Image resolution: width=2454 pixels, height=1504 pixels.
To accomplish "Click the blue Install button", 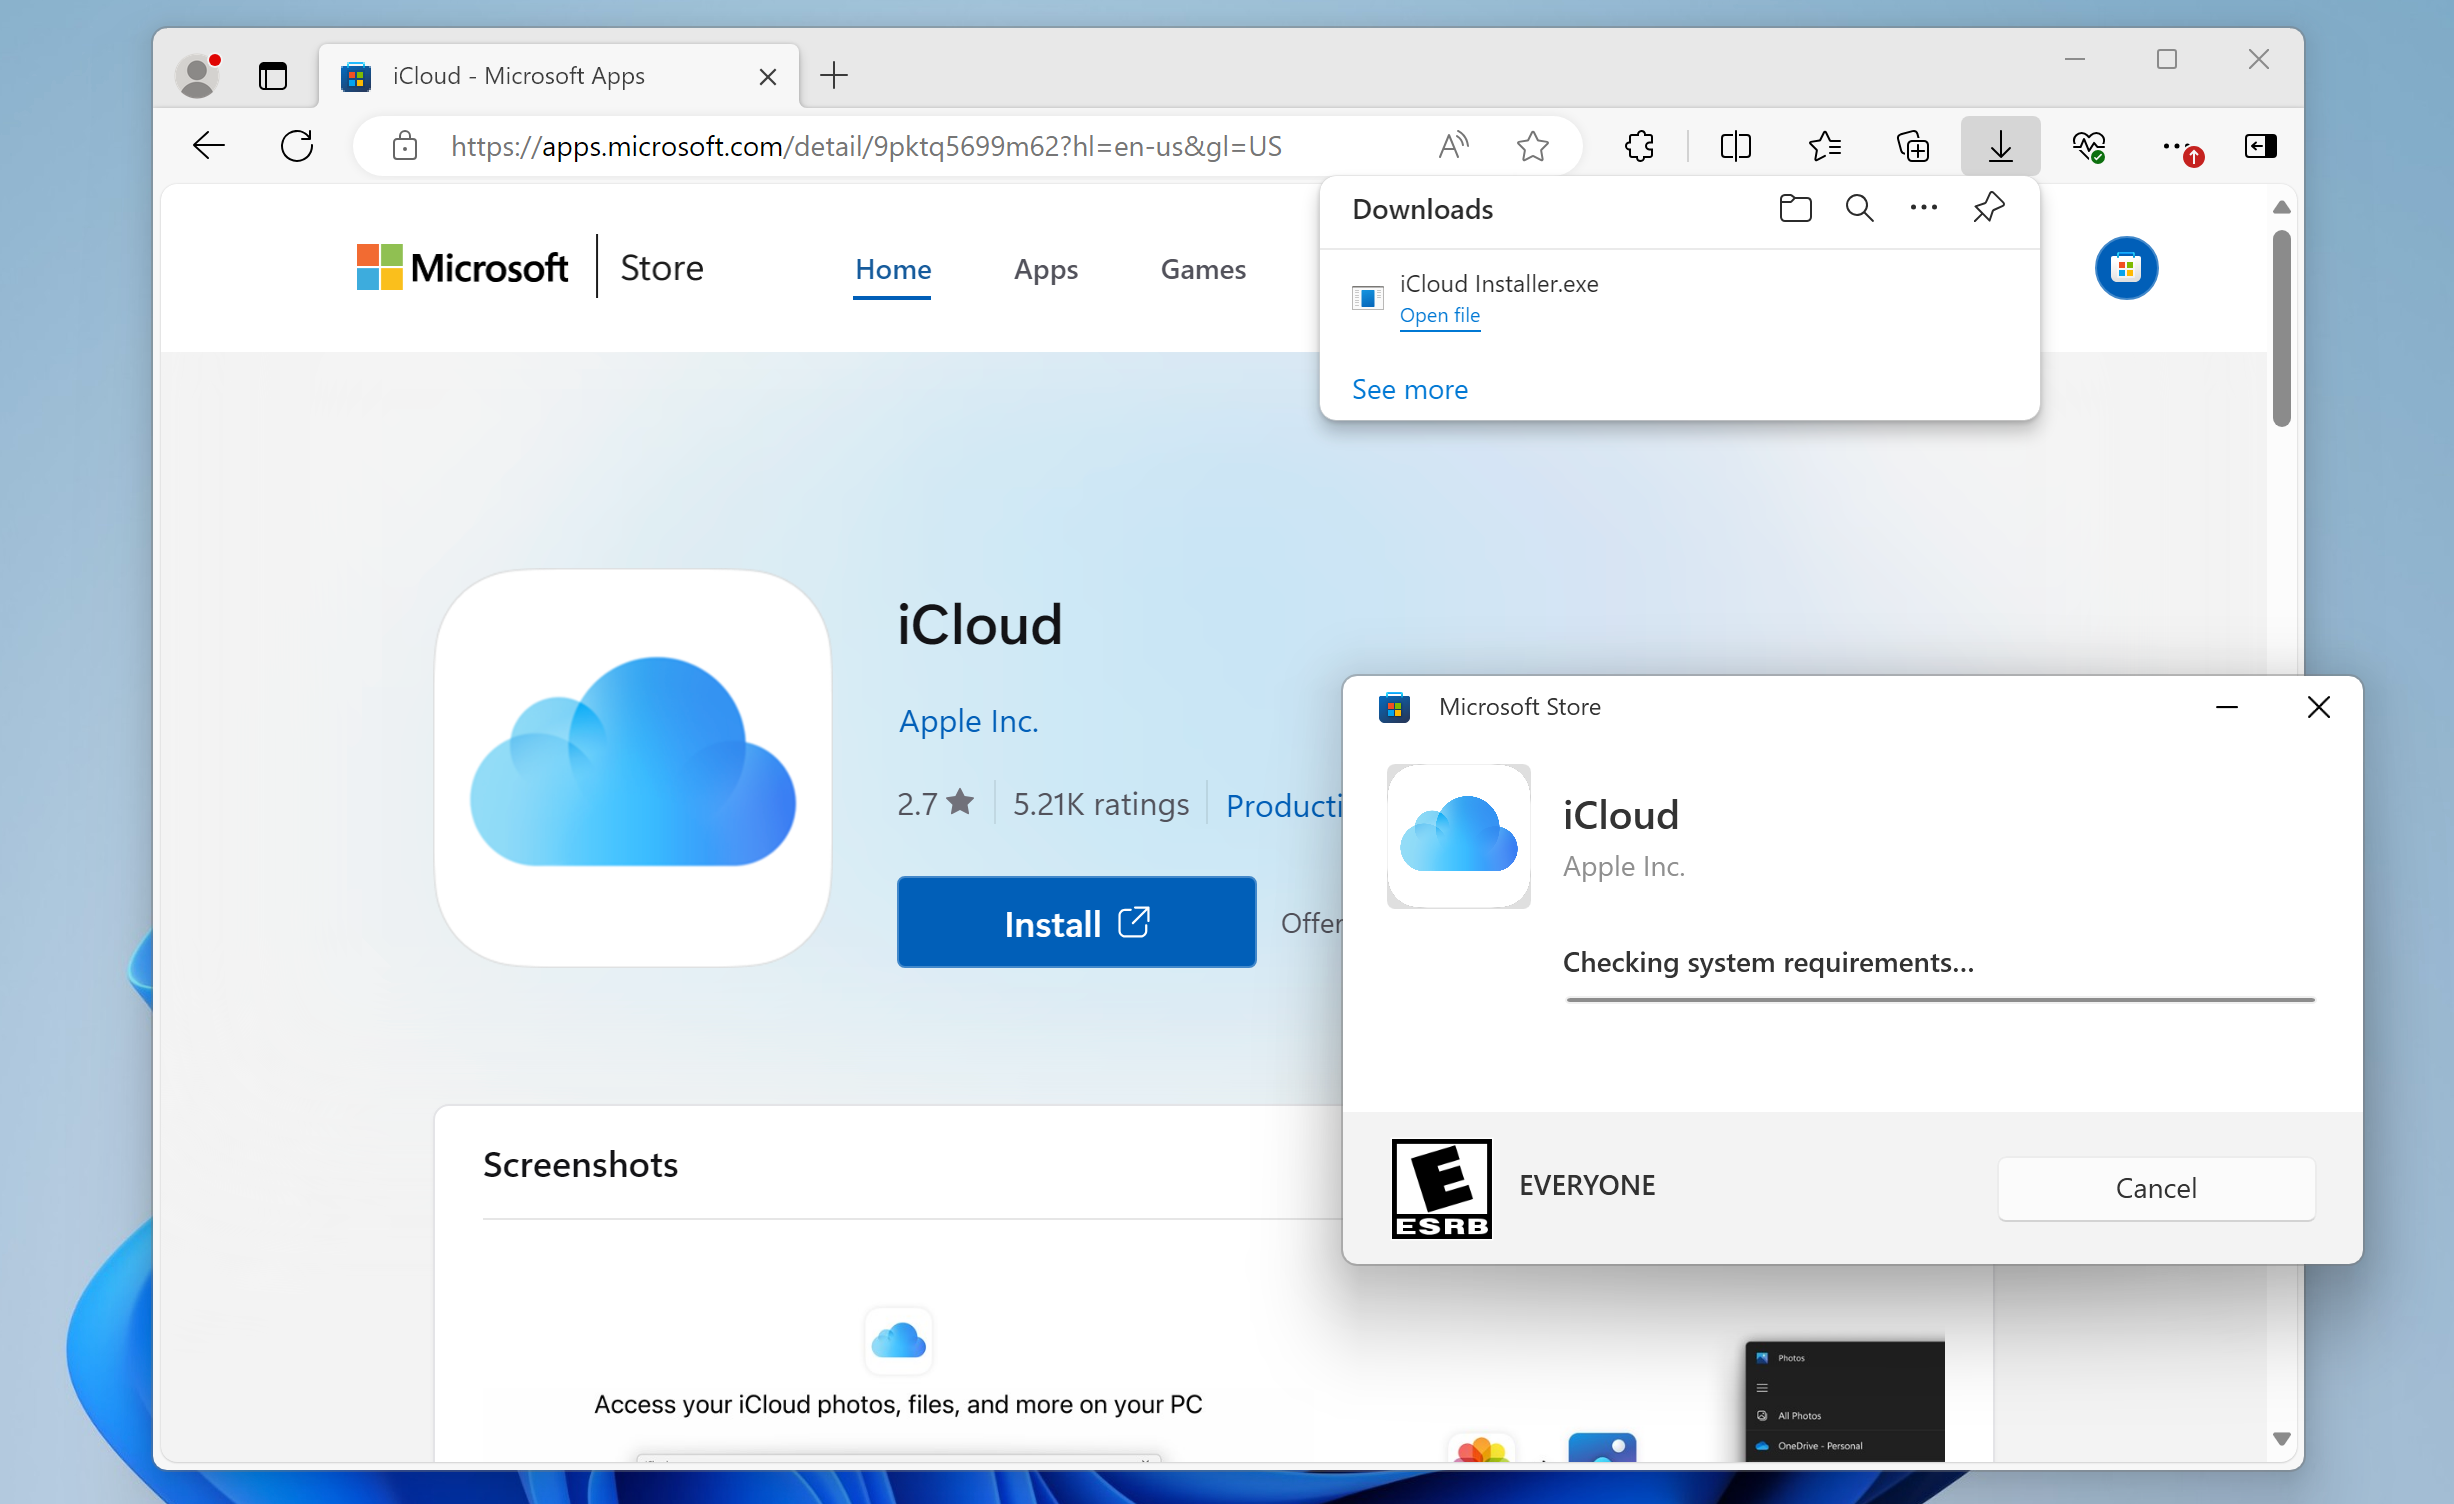I will [x=1076, y=922].
